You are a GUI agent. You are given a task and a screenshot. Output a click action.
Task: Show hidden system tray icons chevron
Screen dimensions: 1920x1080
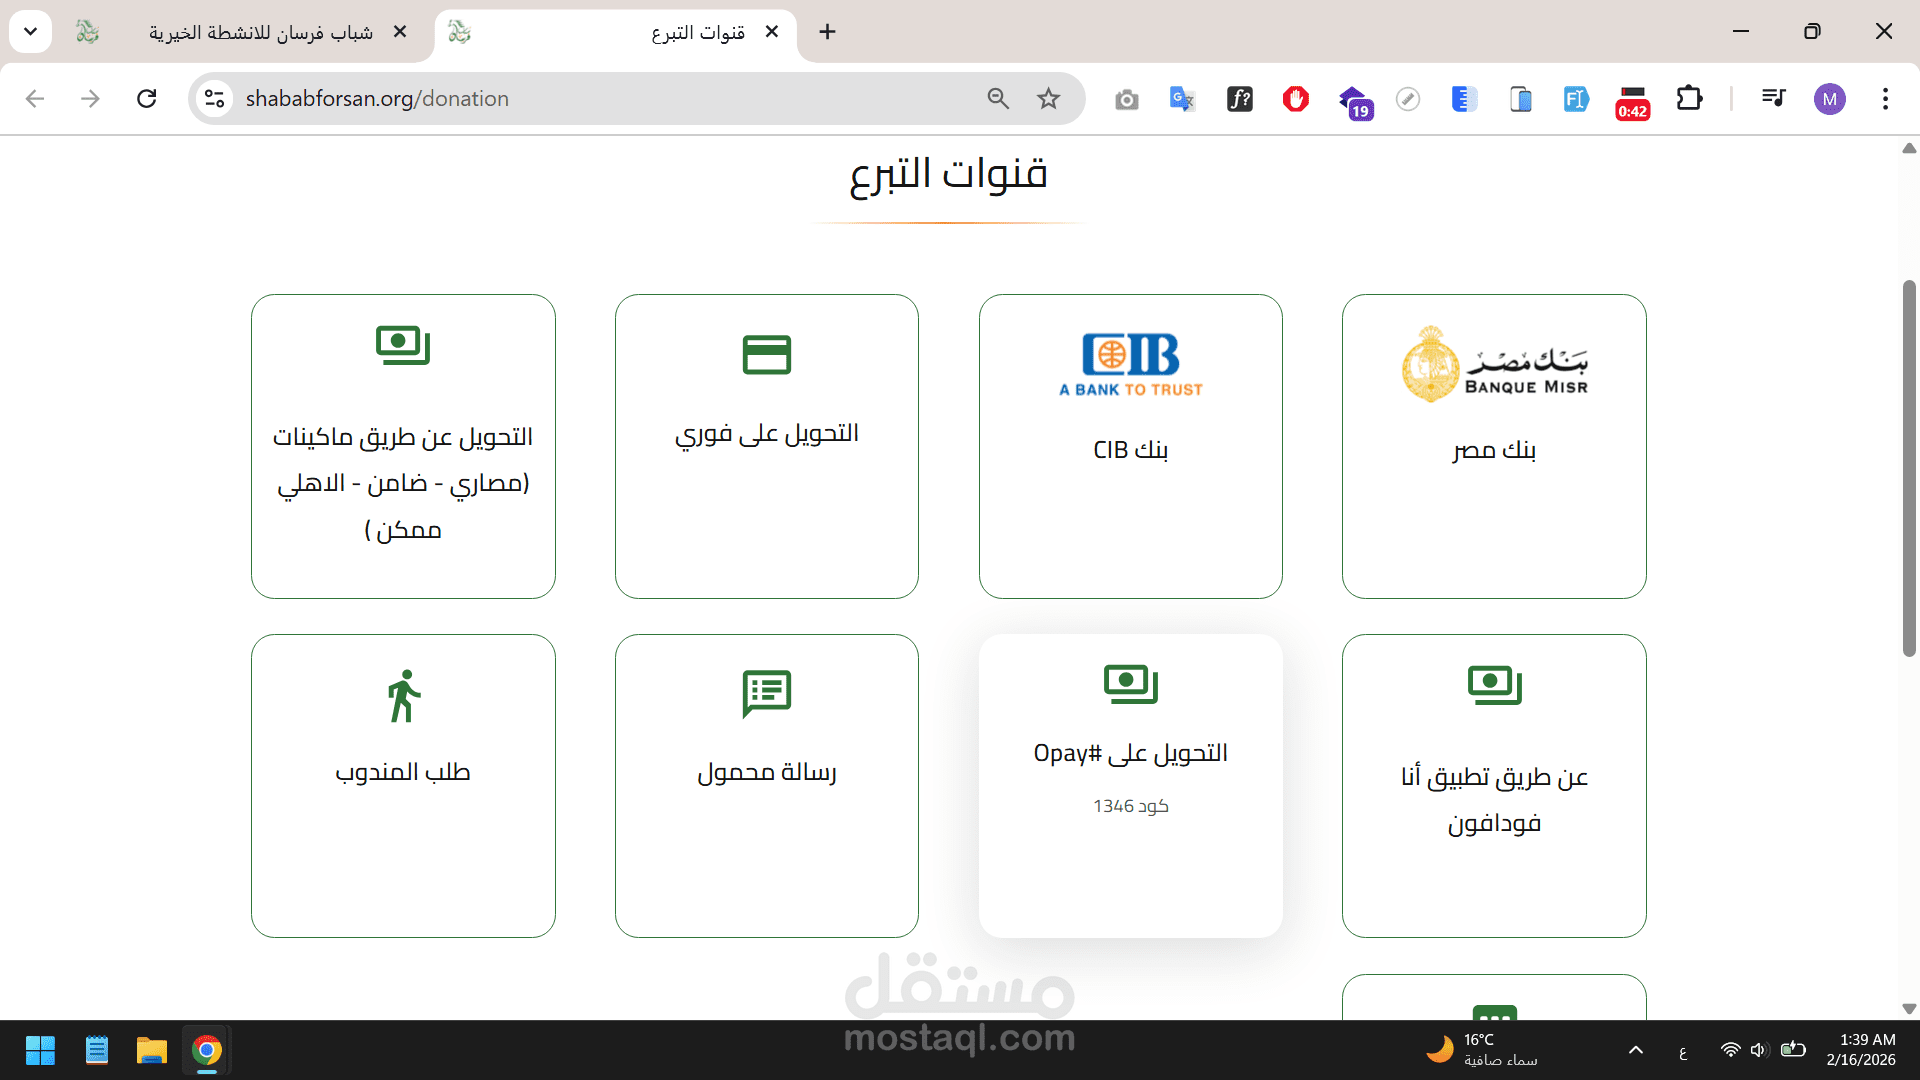(x=1636, y=1050)
